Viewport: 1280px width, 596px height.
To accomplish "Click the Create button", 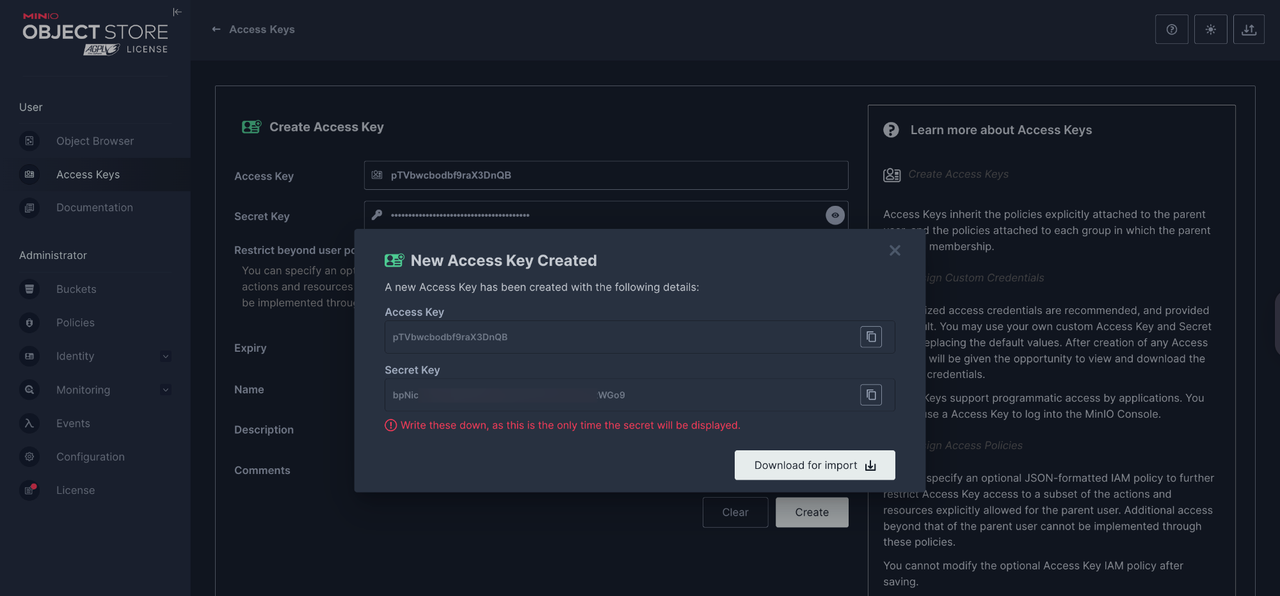I will point(812,512).
